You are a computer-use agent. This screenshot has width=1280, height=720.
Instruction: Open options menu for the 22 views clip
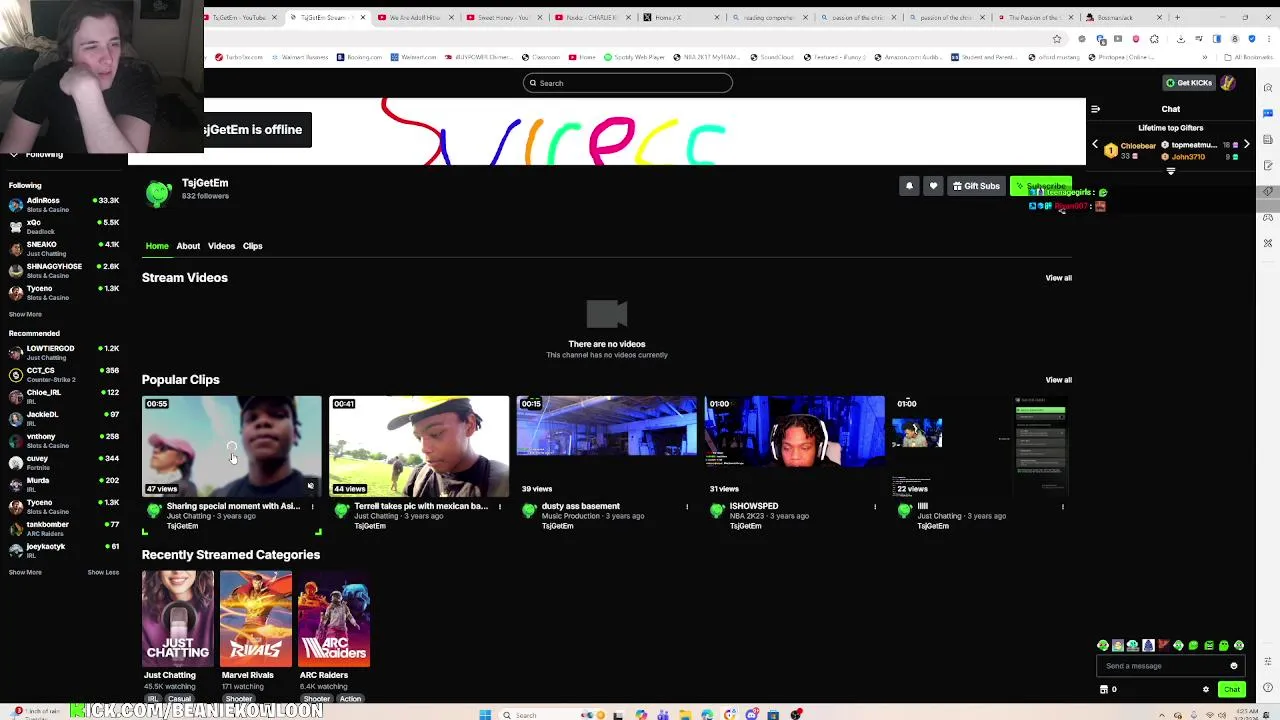point(1062,507)
